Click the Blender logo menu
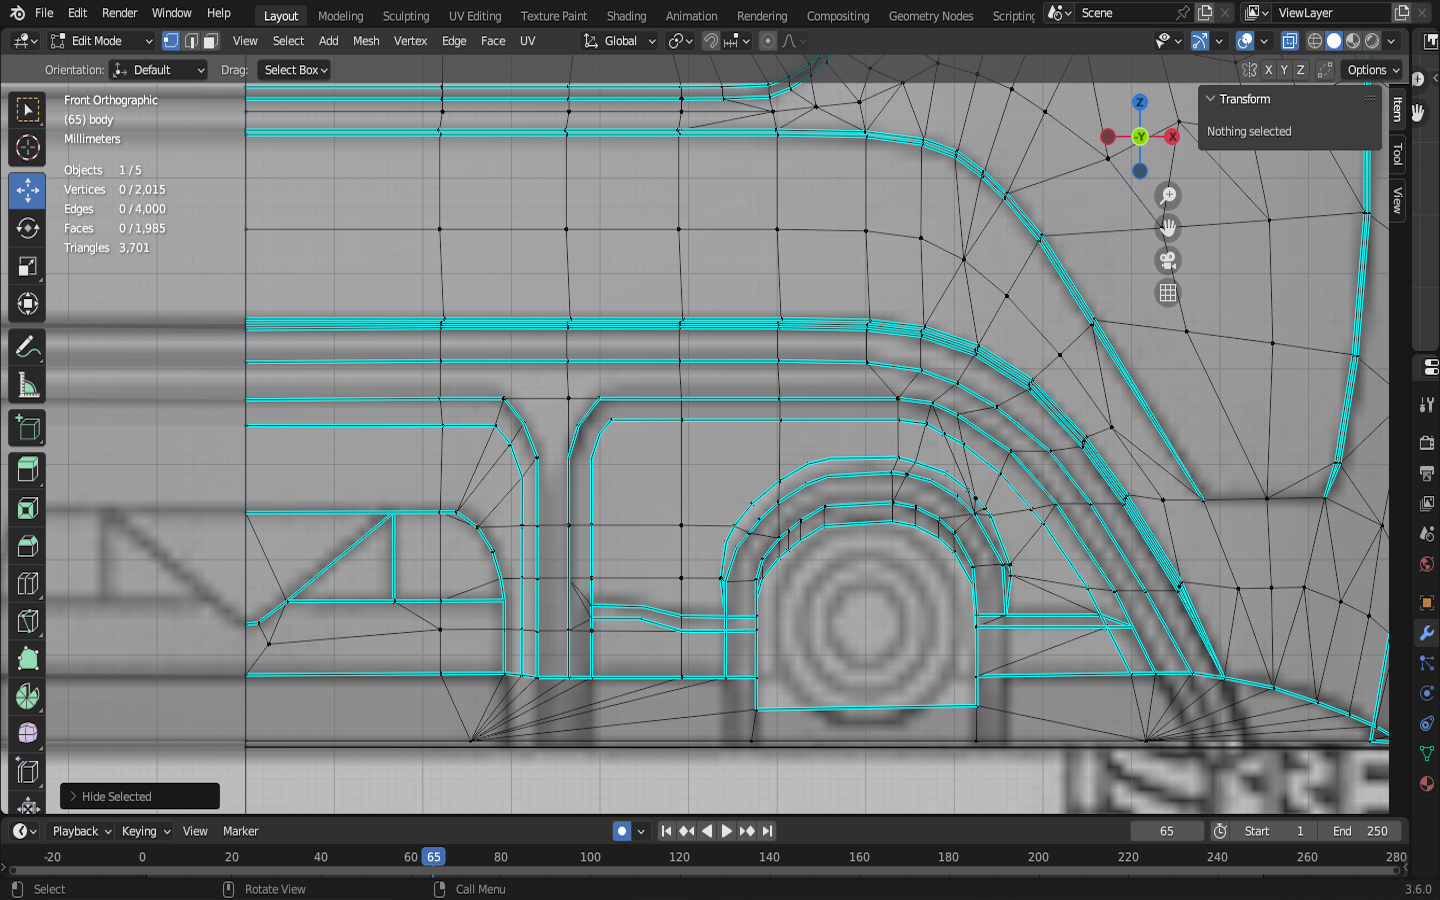Screen dimensions: 1440x900 click(x=17, y=13)
